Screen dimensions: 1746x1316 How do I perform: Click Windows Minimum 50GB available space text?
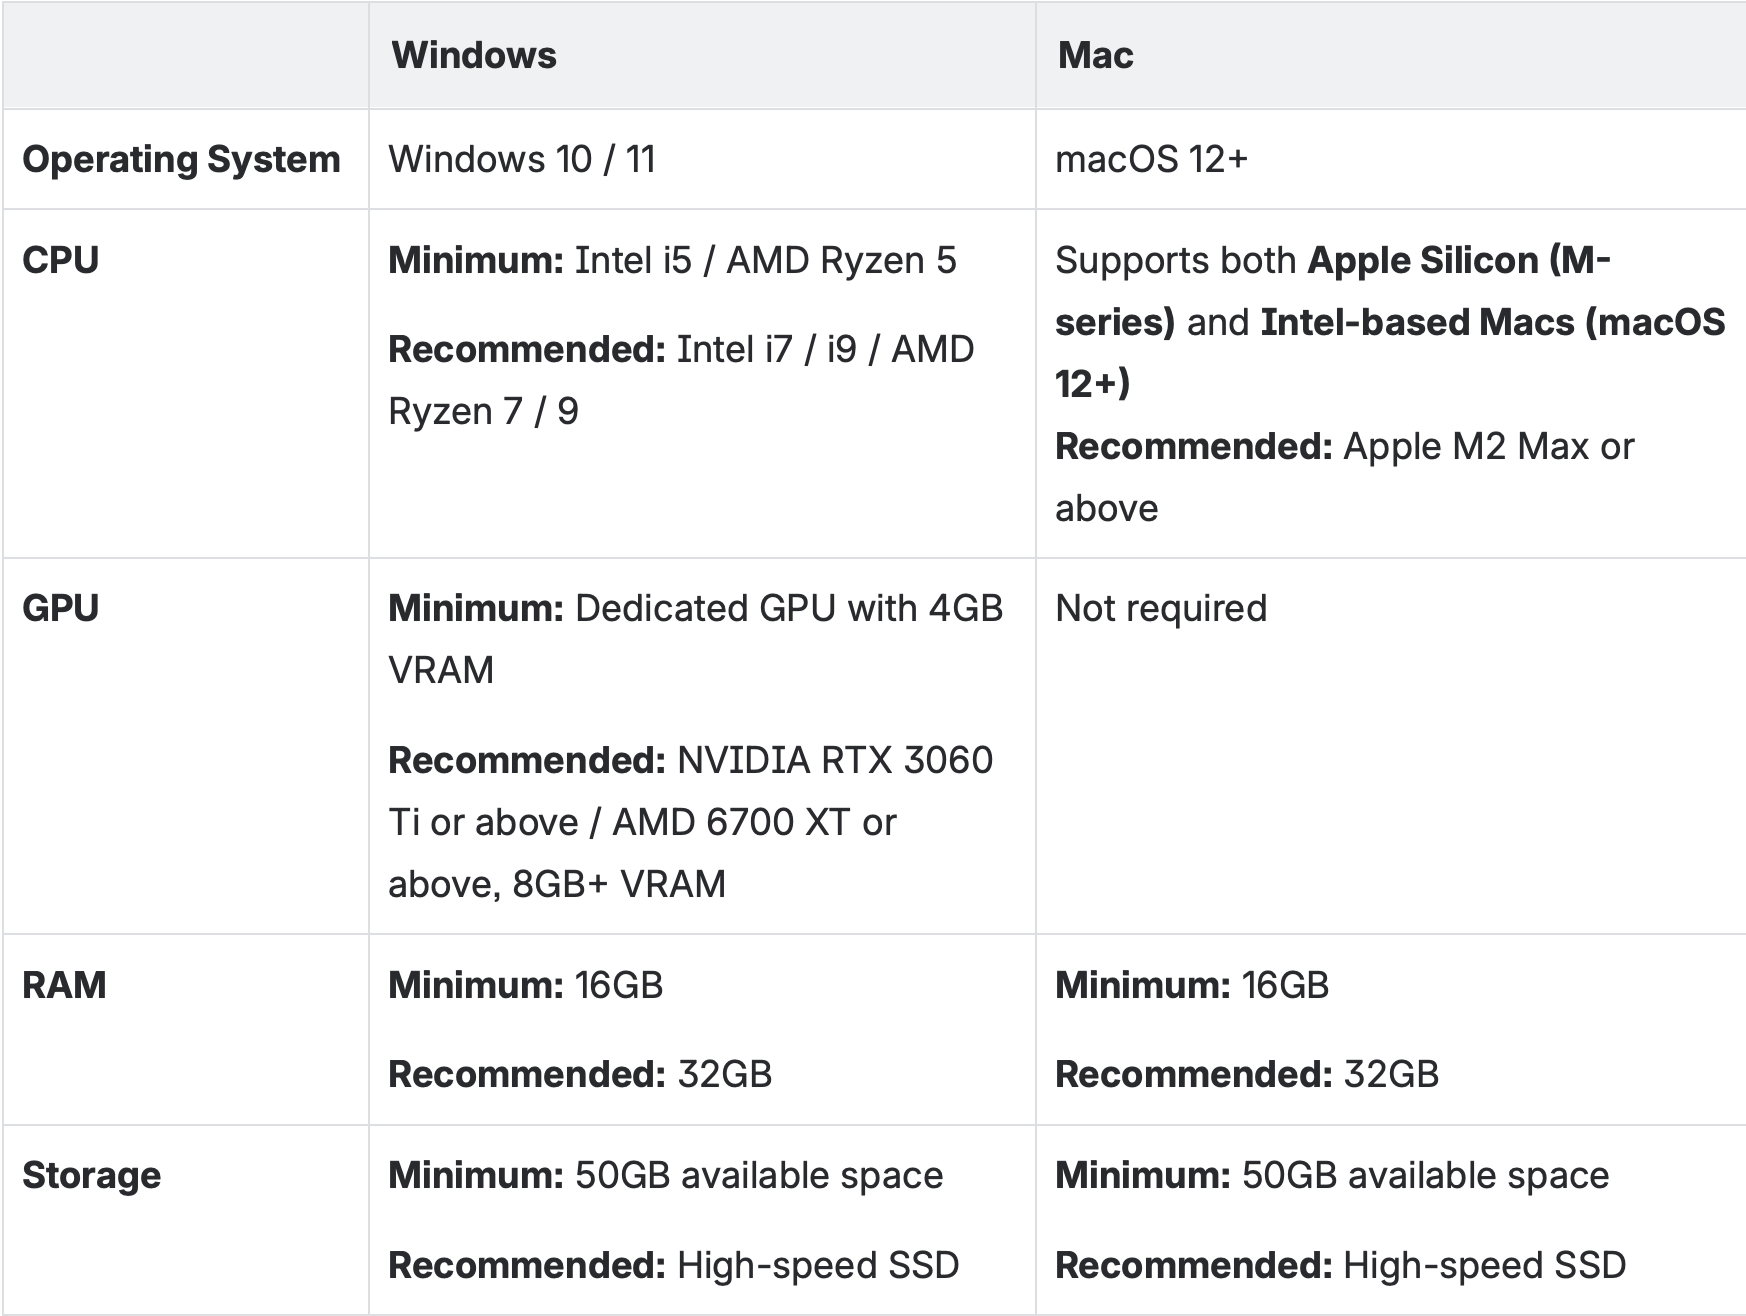[x=665, y=1176]
